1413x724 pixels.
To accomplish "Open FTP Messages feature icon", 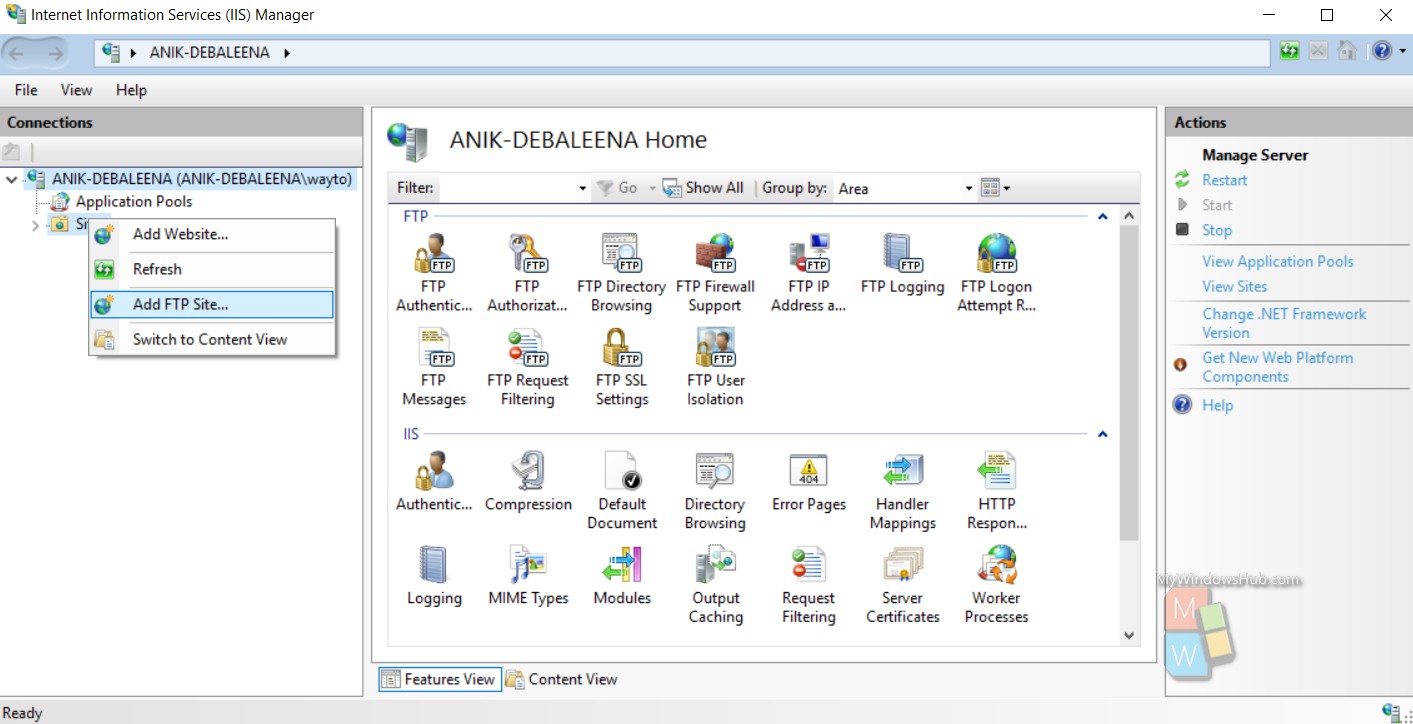I will coord(433,348).
